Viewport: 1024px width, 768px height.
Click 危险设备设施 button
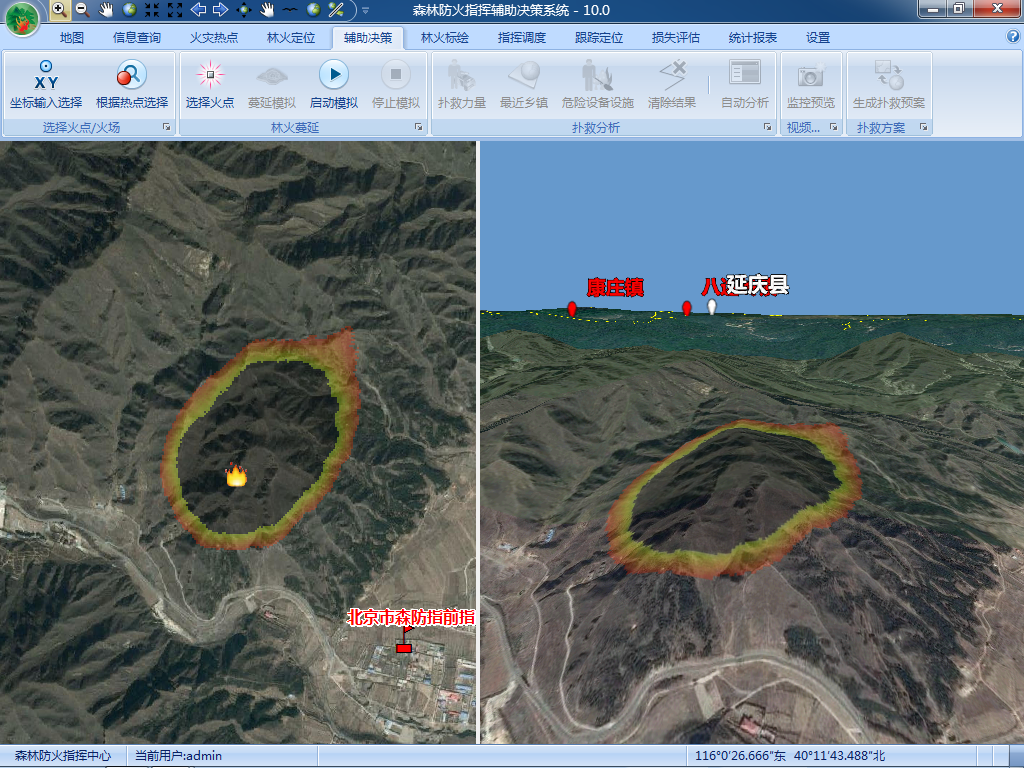coord(598,84)
